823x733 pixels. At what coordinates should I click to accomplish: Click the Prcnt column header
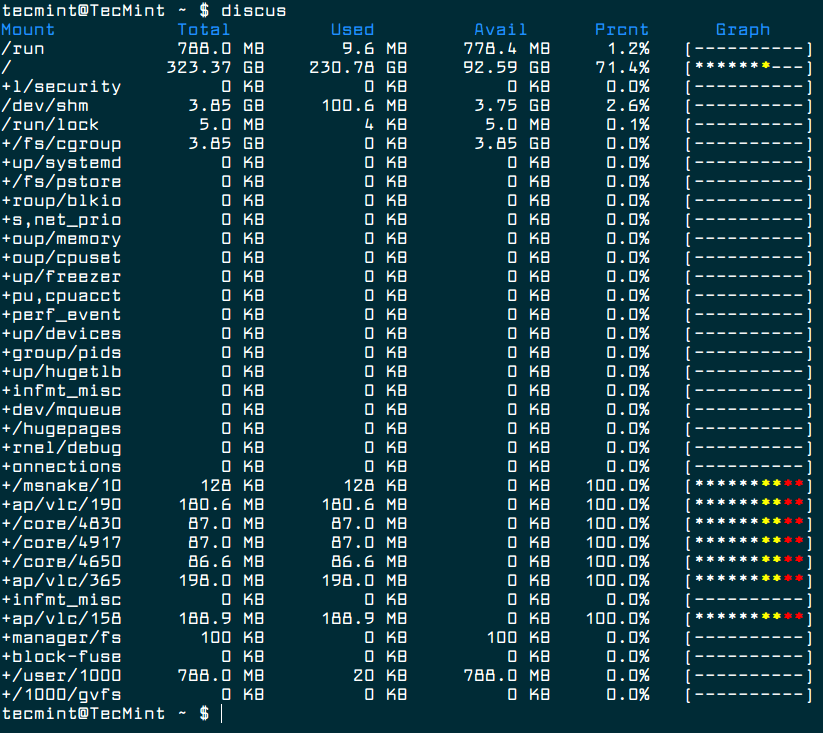622,29
